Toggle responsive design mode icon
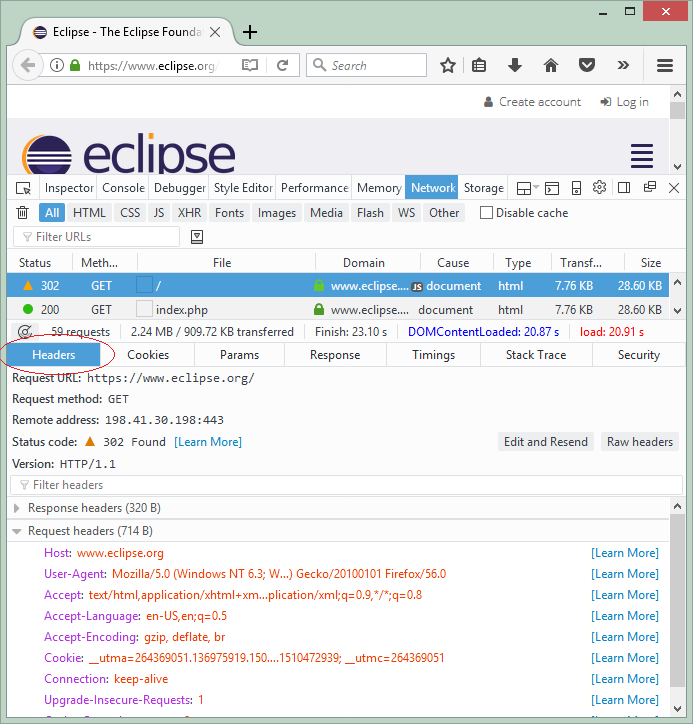The height and width of the screenshot is (724, 693). tap(576, 188)
